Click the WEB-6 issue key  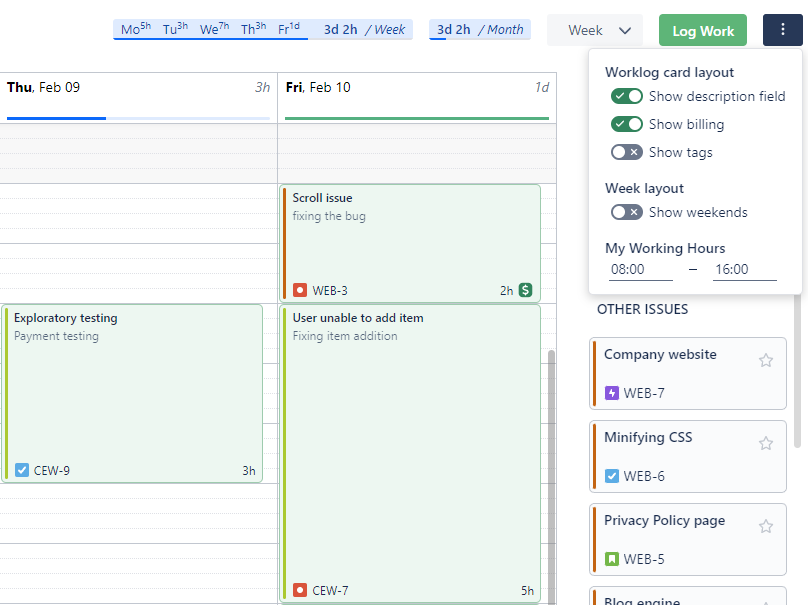pyautogui.click(x=644, y=476)
